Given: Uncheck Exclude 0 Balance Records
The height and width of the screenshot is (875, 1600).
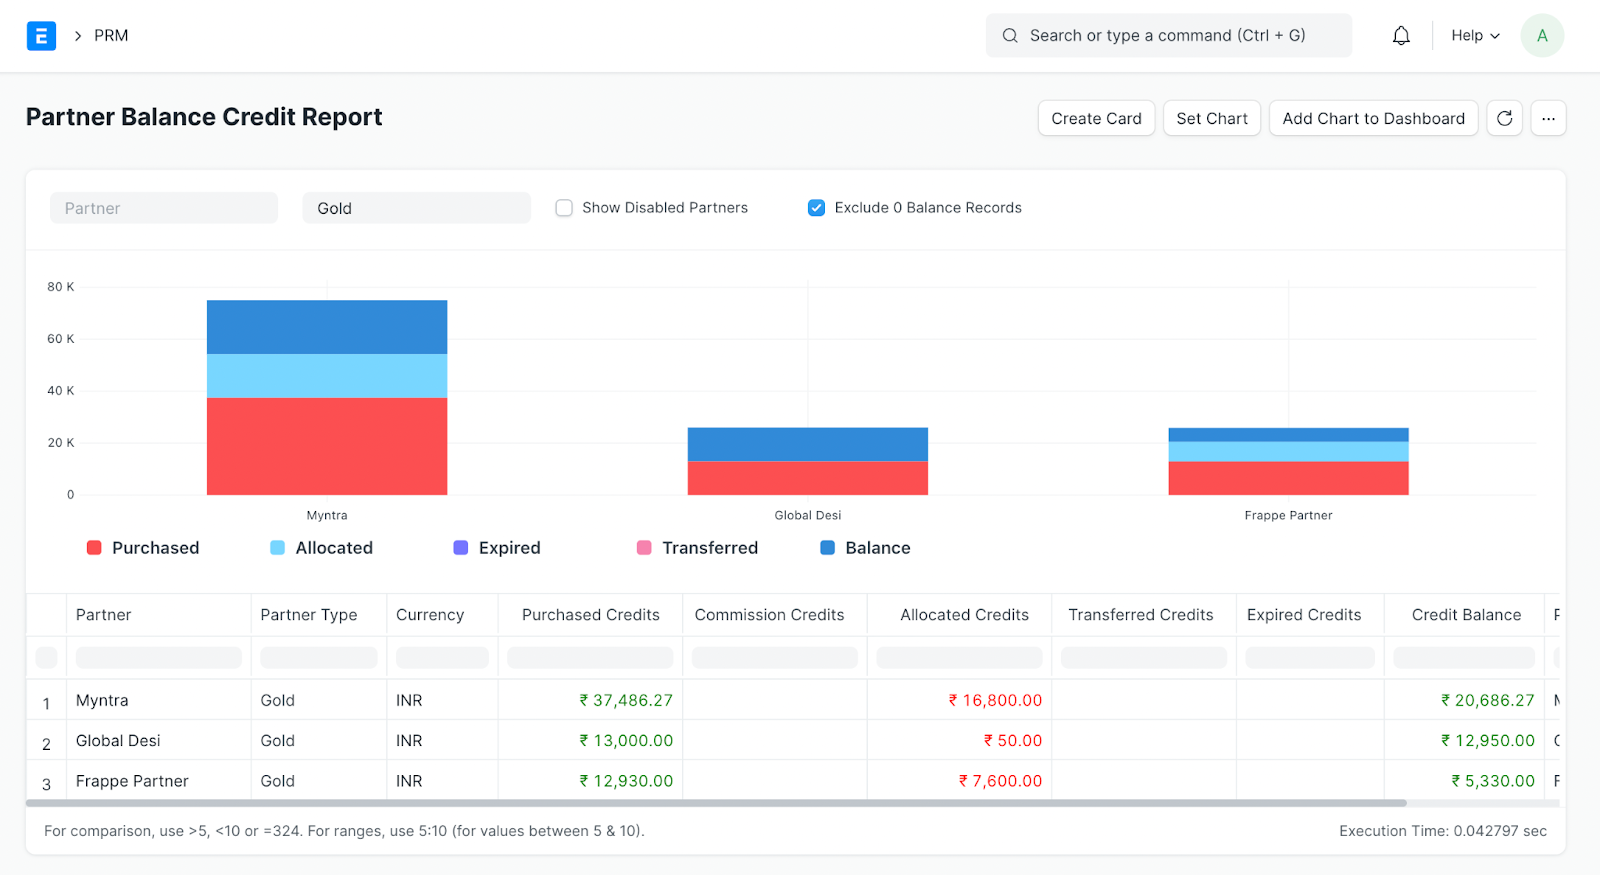Looking at the screenshot, I should (816, 208).
